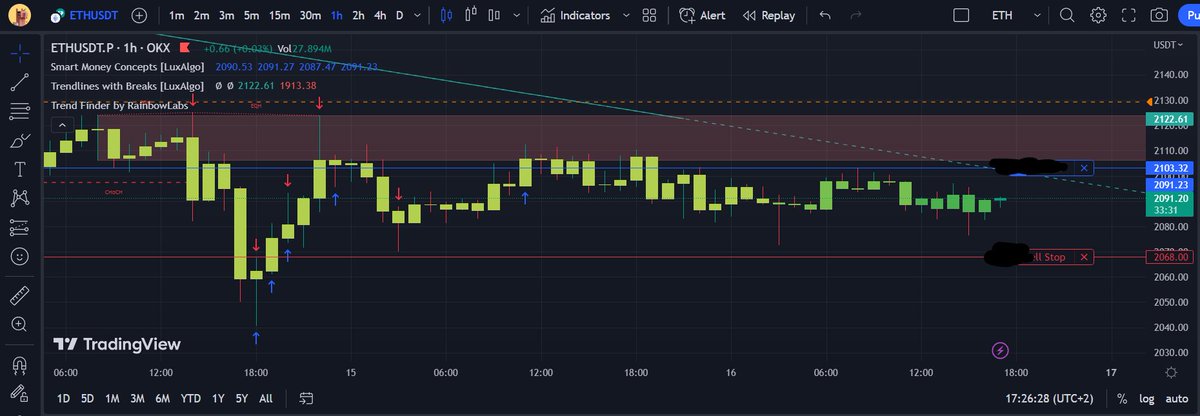Viewport: 1200px width, 416px height.
Task: Open the ETHUSDT symbol search
Action: click(x=86, y=16)
